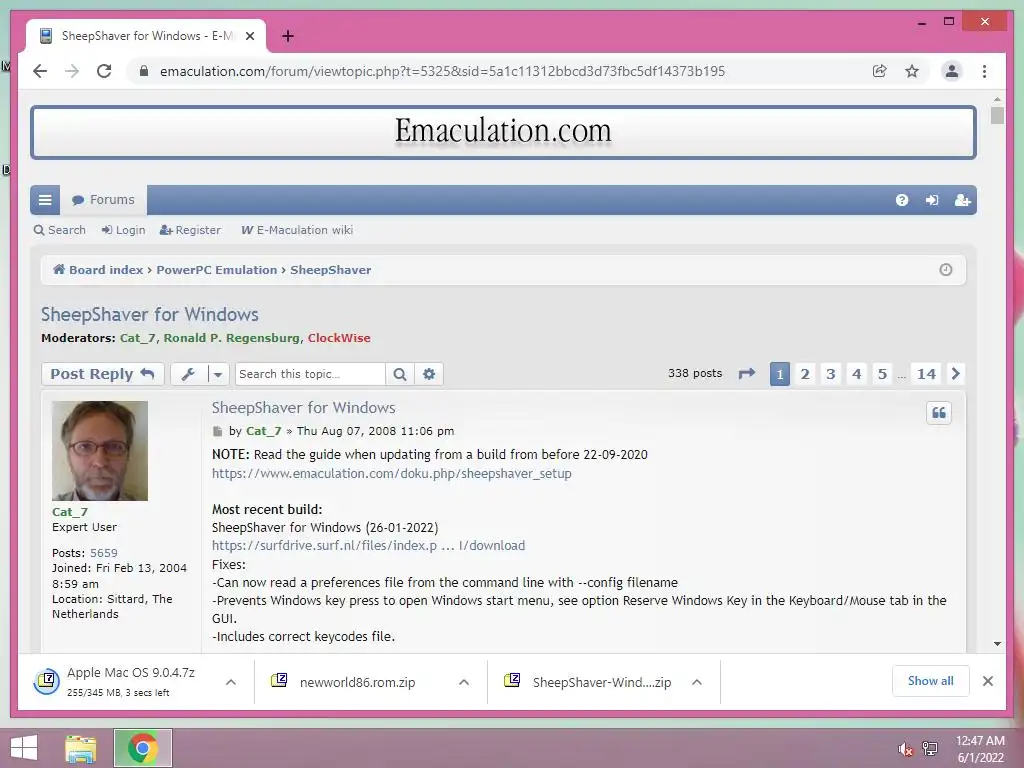Open advanced search gear icon
Screen dimensions: 1024x768
tap(428, 374)
